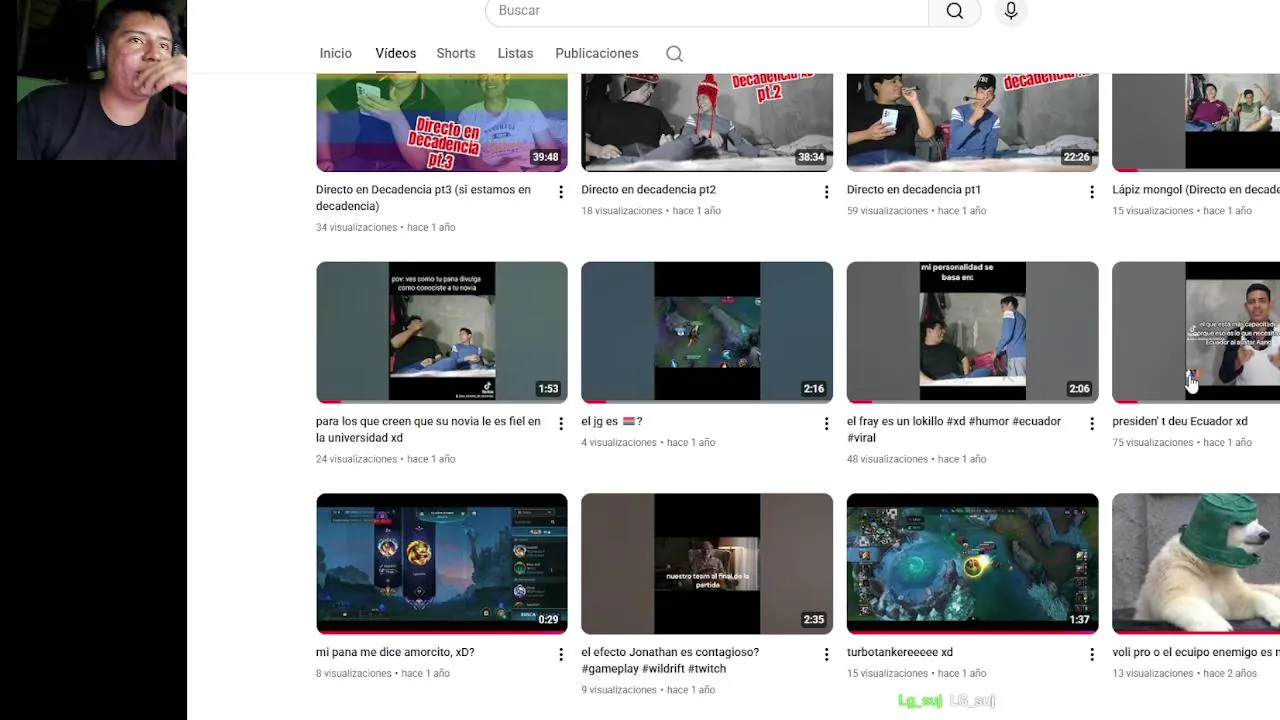1280x720 pixels.
Task: Click '13 visualizaciones • hace 2 años' text
Action: click(1184, 674)
